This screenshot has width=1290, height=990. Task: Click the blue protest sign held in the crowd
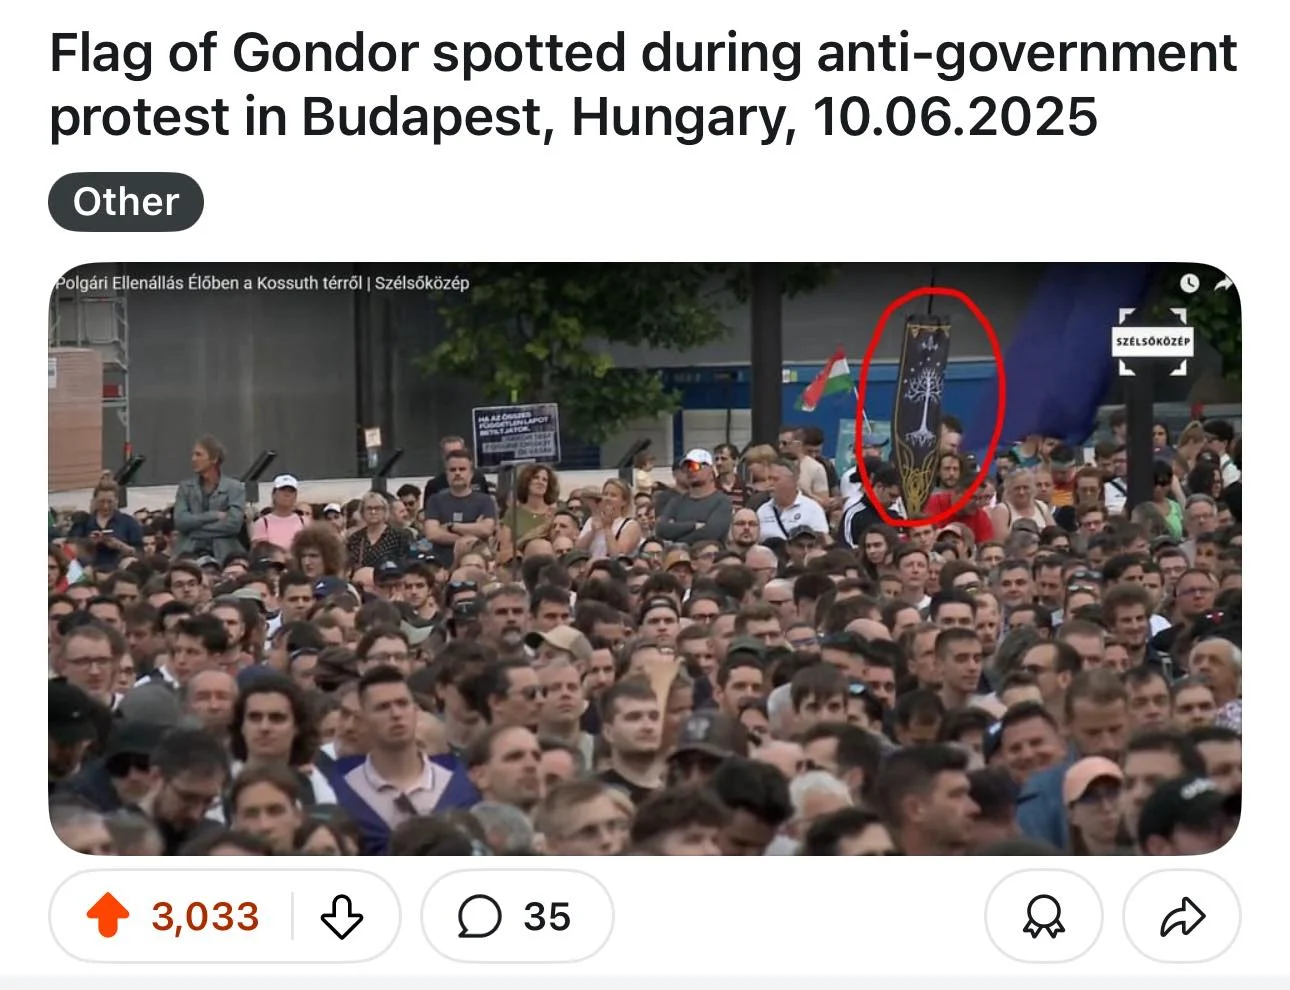[516, 434]
